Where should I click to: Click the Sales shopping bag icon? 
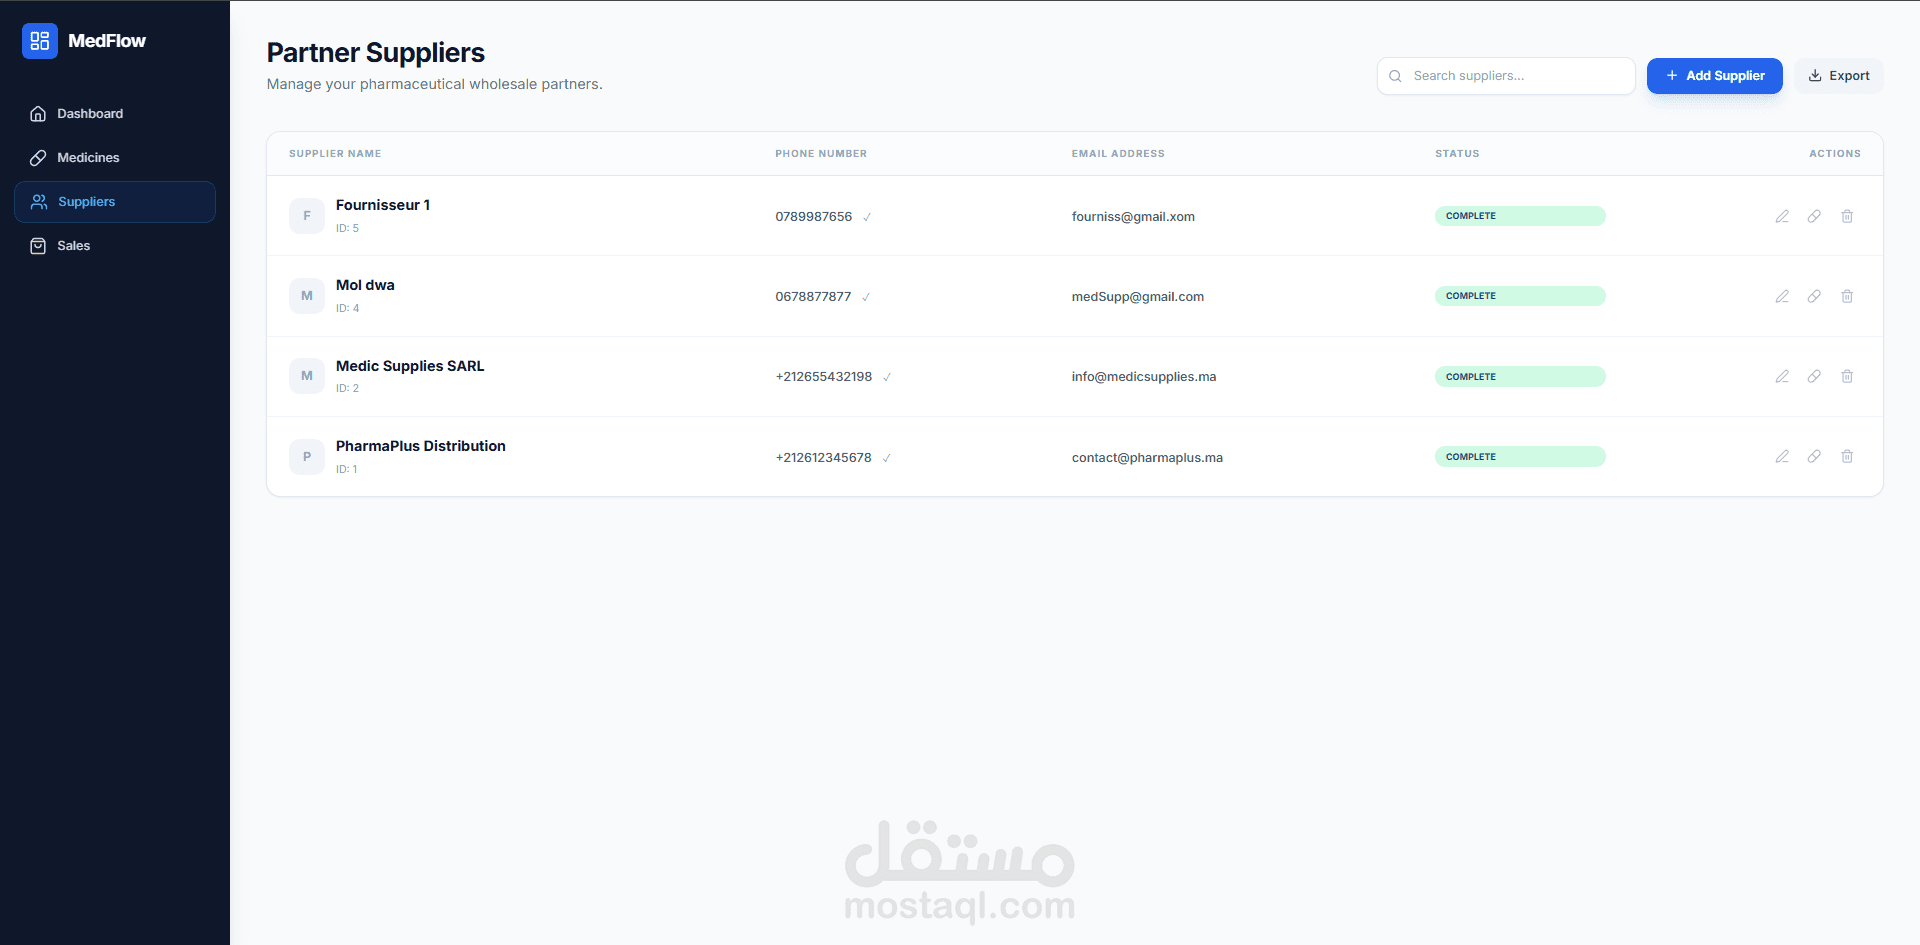click(38, 246)
